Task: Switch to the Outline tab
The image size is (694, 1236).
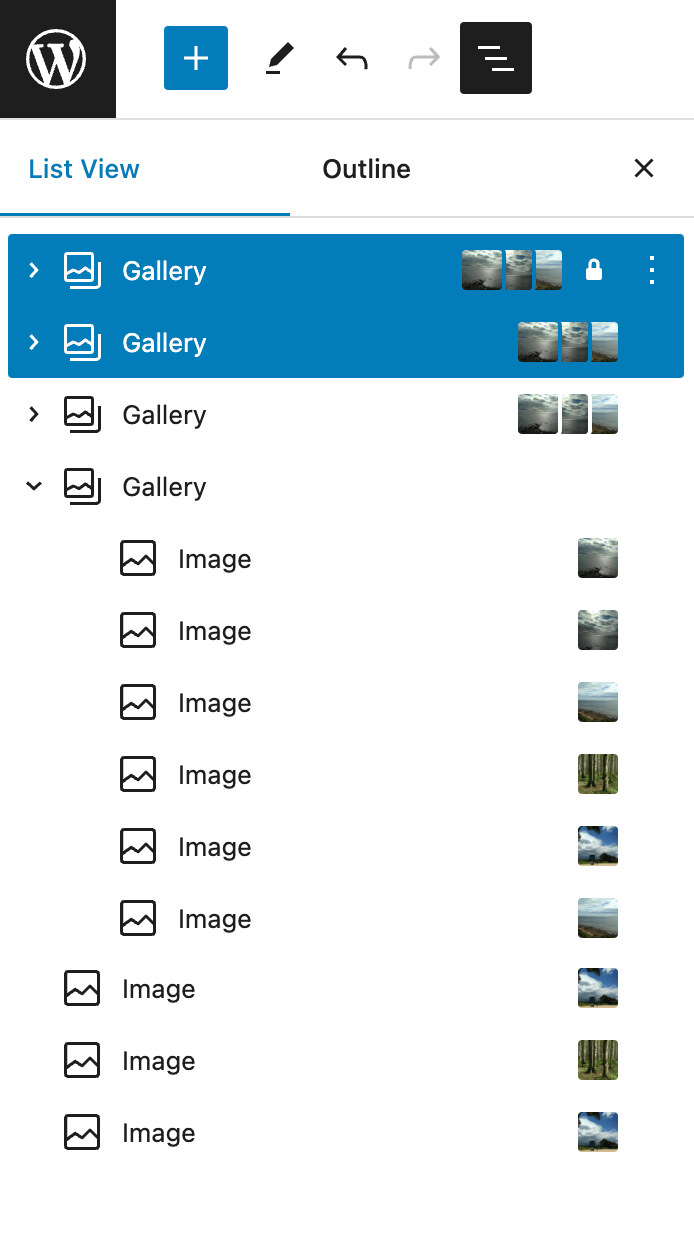Action: [366, 169]
